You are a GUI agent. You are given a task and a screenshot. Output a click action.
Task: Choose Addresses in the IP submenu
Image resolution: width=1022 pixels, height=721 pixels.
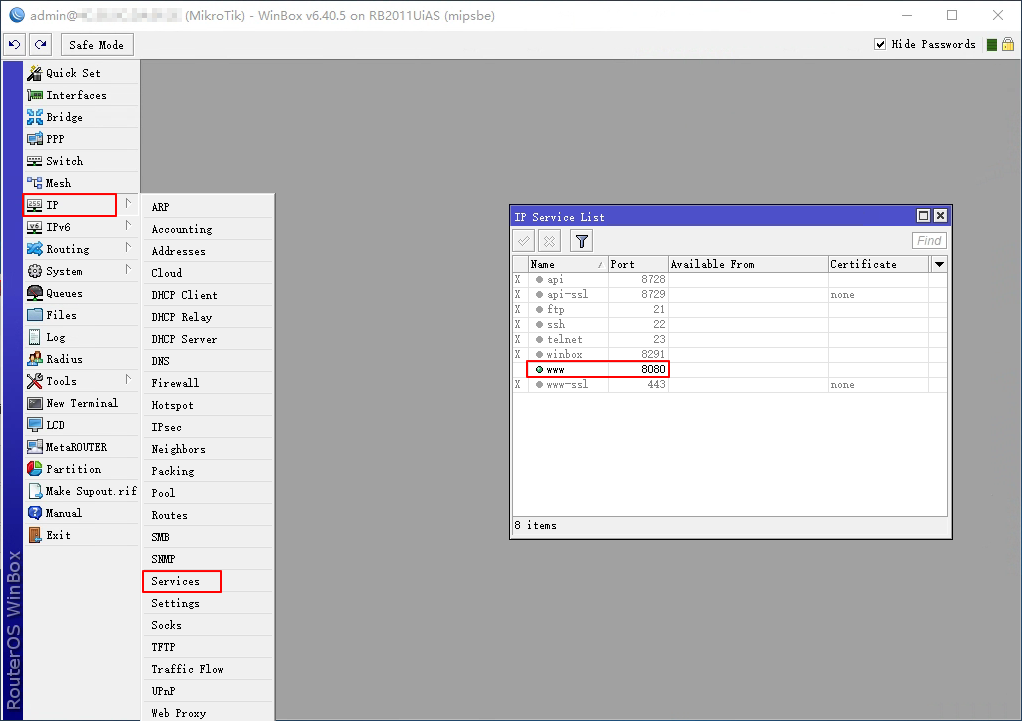[208, 251]
